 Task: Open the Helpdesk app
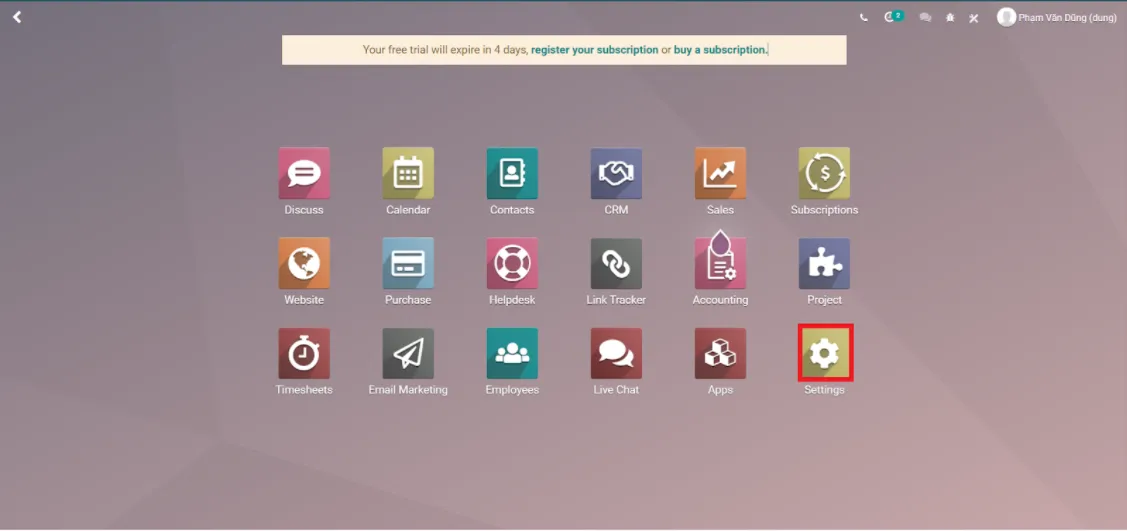pos(512,263)
